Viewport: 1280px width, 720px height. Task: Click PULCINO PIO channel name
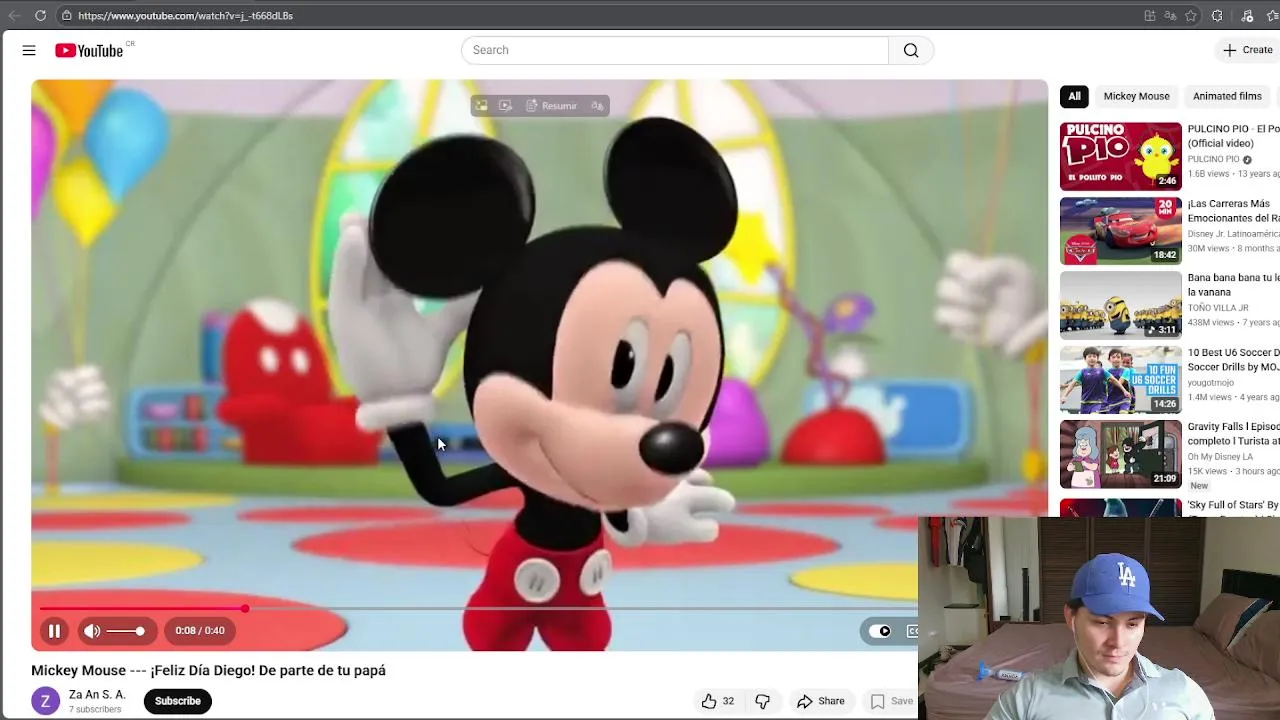1213,159
